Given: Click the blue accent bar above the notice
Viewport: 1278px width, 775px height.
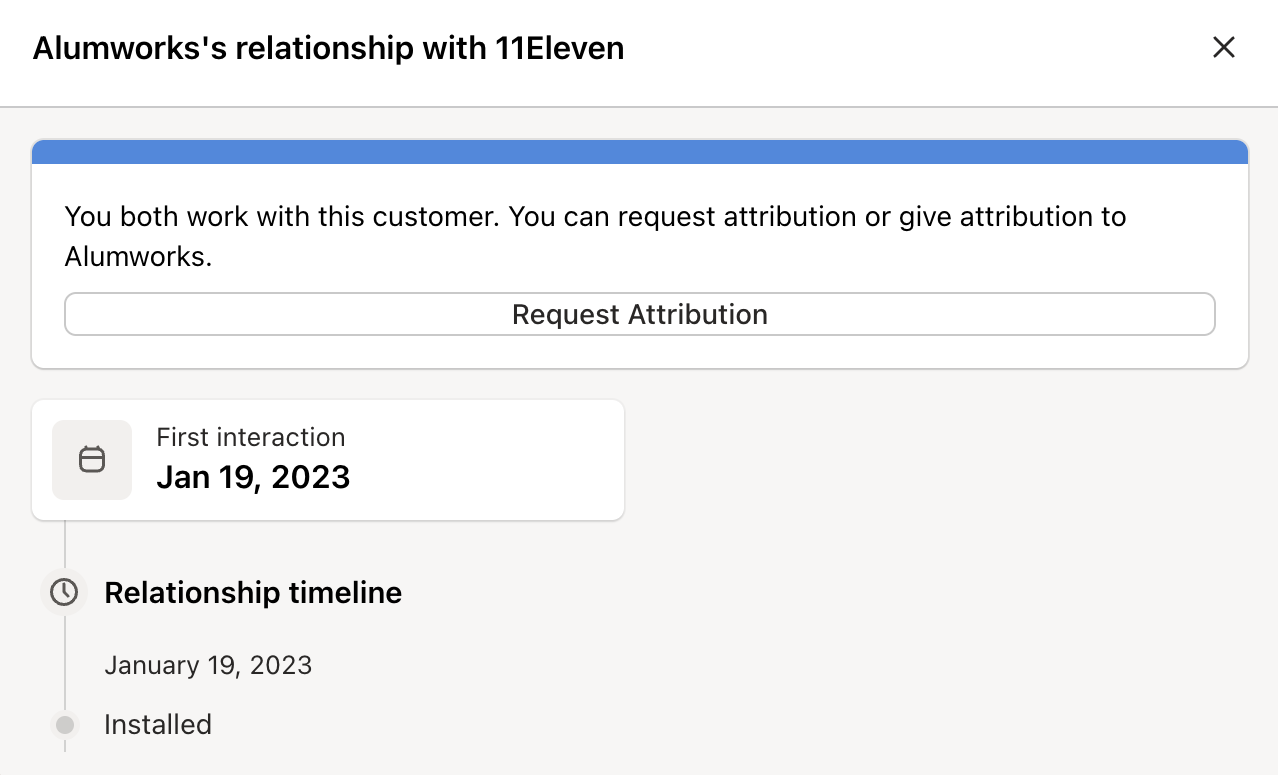Looking at the screenshot, I should (x=639, y=151).
